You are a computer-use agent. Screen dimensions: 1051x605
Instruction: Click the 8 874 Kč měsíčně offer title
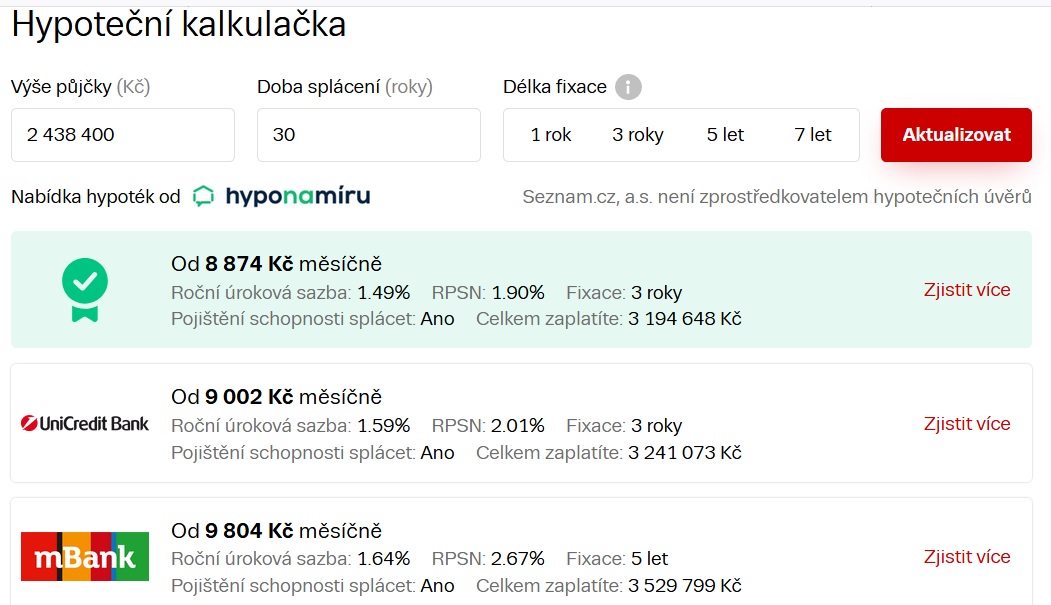coord(277,264)
